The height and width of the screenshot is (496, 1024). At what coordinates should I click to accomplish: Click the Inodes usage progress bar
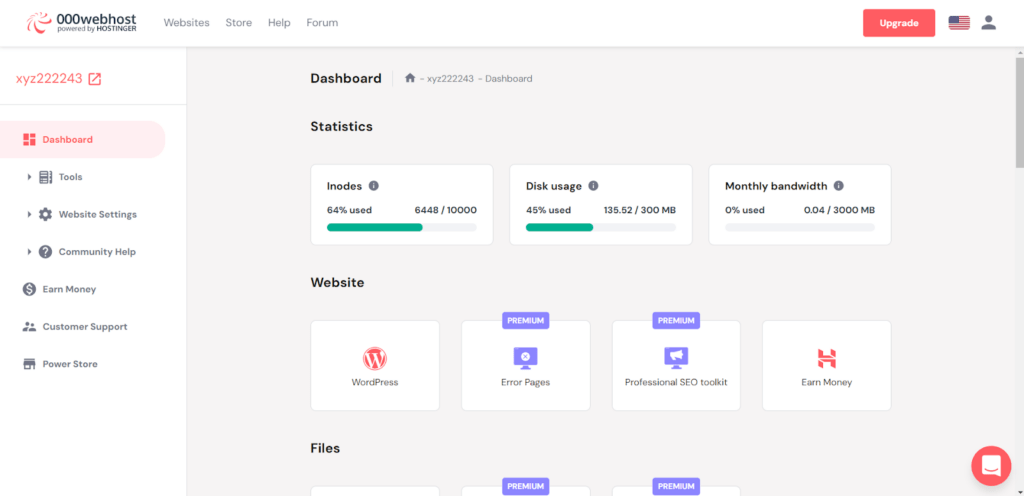click(401, 227)
